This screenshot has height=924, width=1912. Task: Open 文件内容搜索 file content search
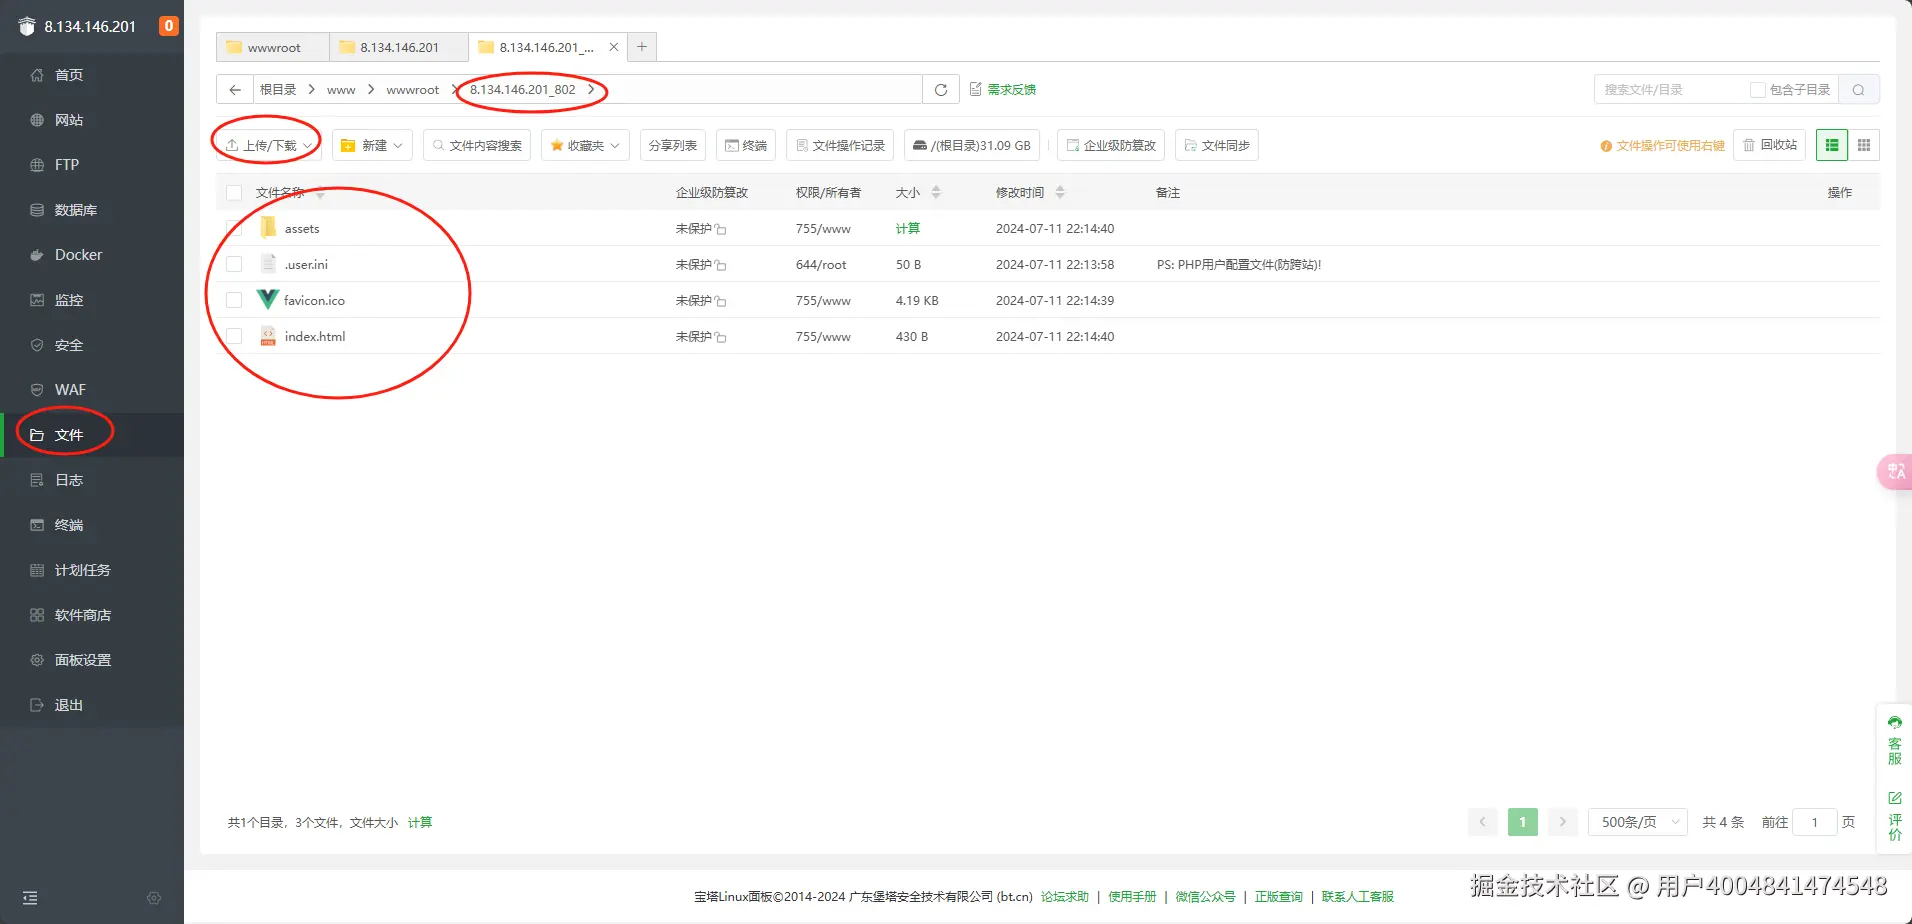[477, 146]
